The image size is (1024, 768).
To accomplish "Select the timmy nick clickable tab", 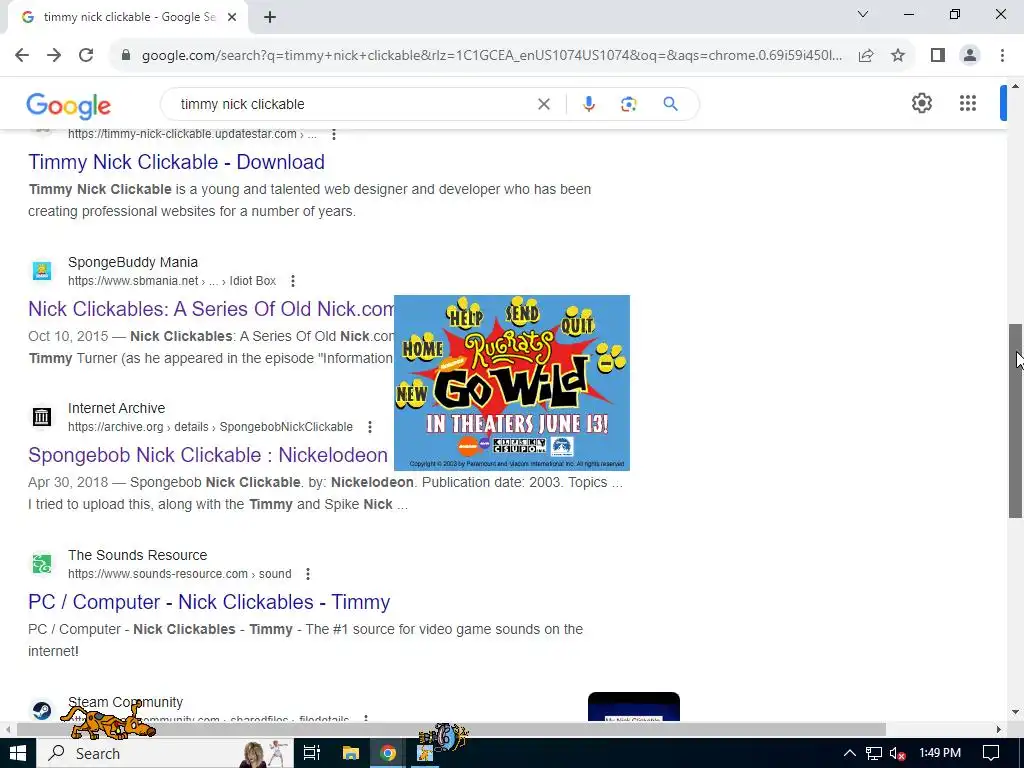I will (127, 18).
